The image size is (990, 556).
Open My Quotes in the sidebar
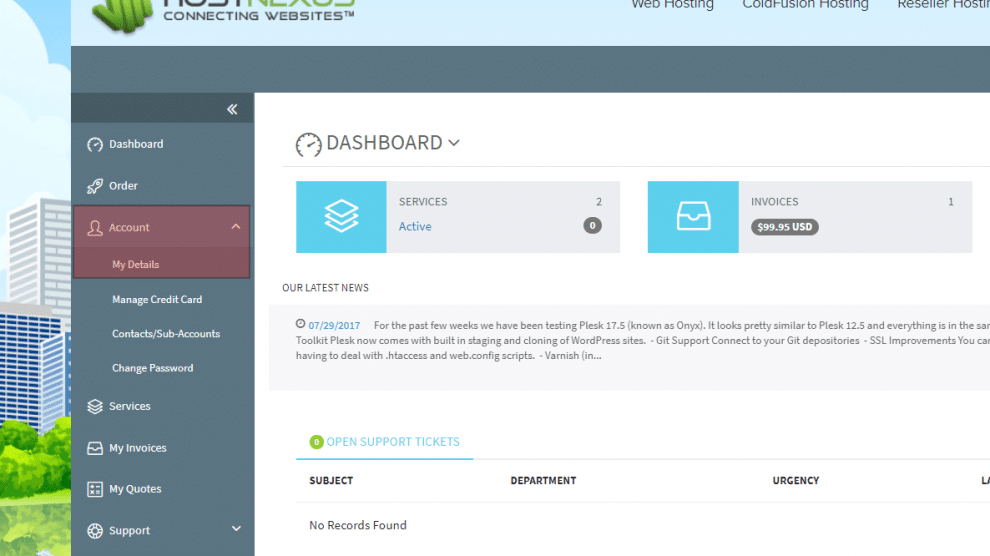[x=135, y=488]
